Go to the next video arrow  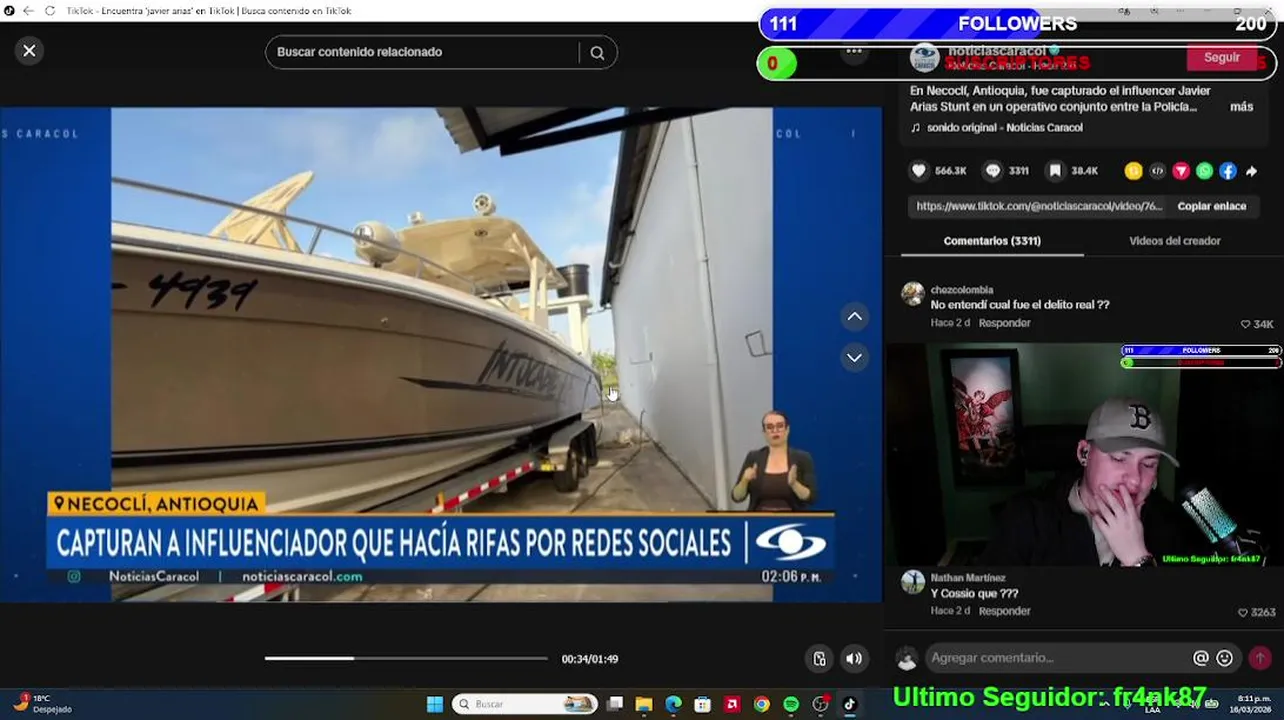point(855,357)
